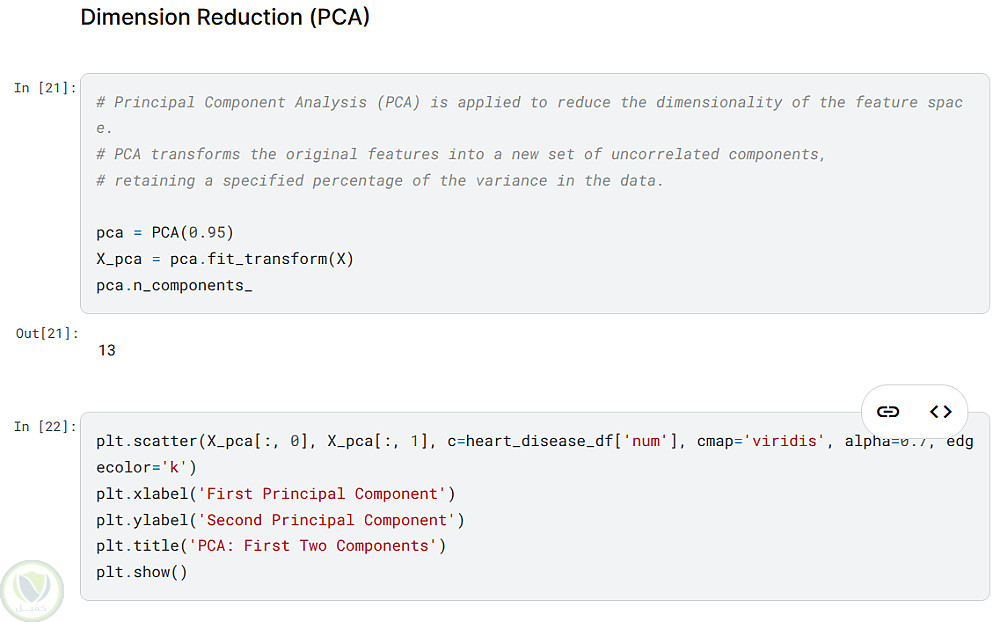Click the code view angle-brackets icon
Viewport: 1000px width, 622px height.
(940, 411)
